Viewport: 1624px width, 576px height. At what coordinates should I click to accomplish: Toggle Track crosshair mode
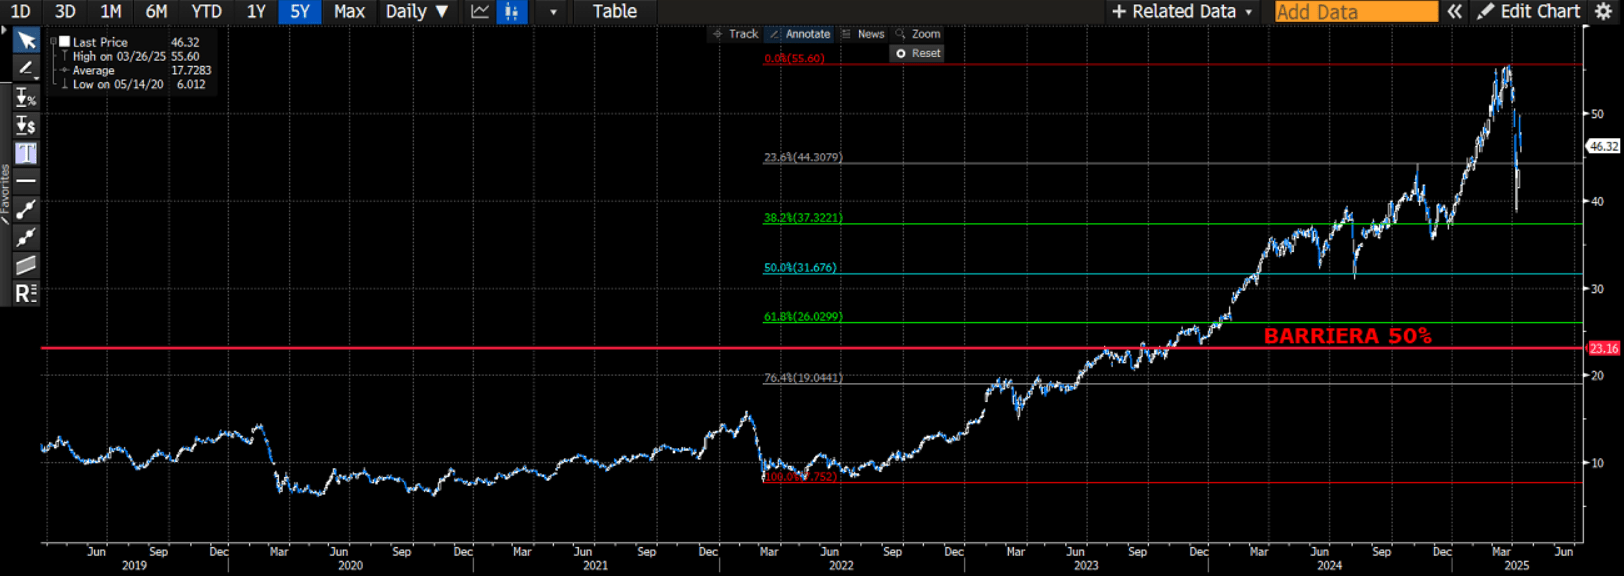[x=735, y=34]
